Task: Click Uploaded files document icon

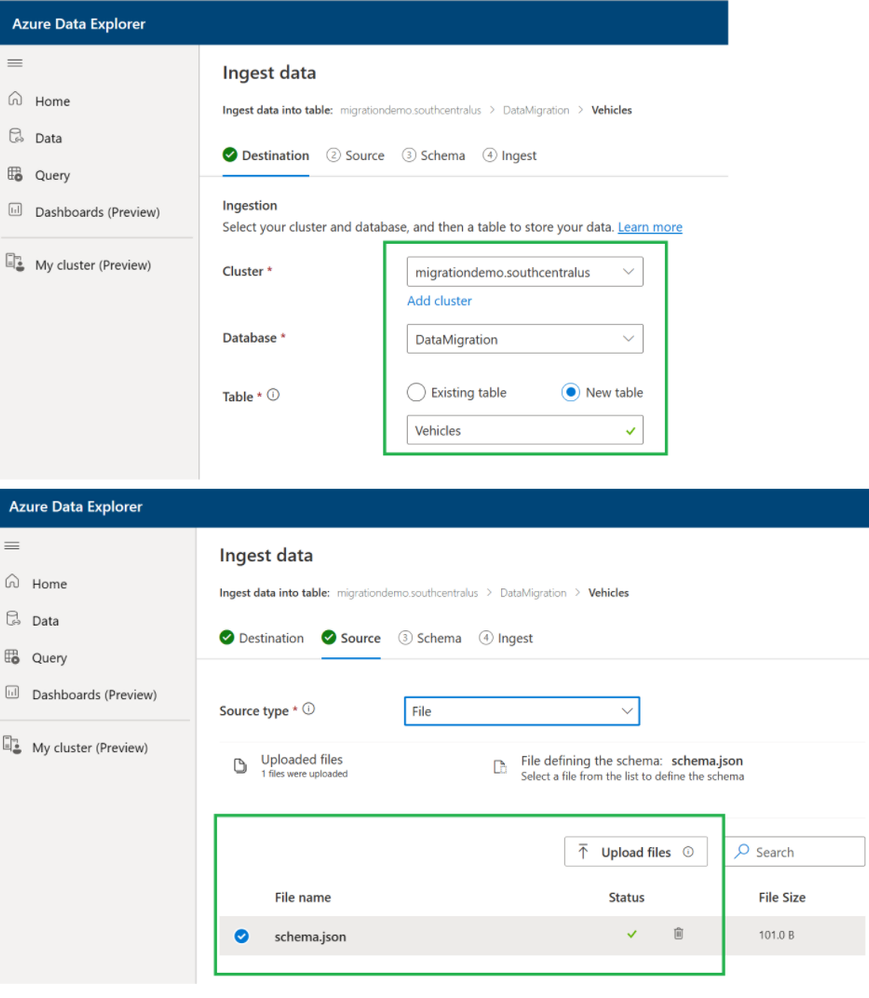Action: pos(240,766)
